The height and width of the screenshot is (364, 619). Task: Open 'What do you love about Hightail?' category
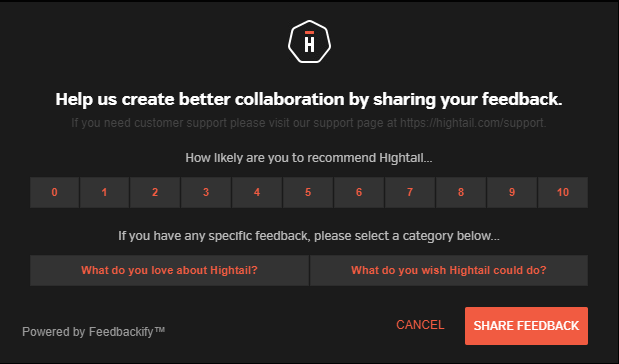(169, 270)
